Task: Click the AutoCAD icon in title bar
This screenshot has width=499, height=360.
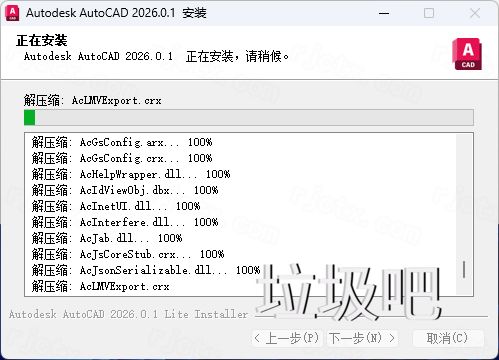Action: click(x=12, y=13)
